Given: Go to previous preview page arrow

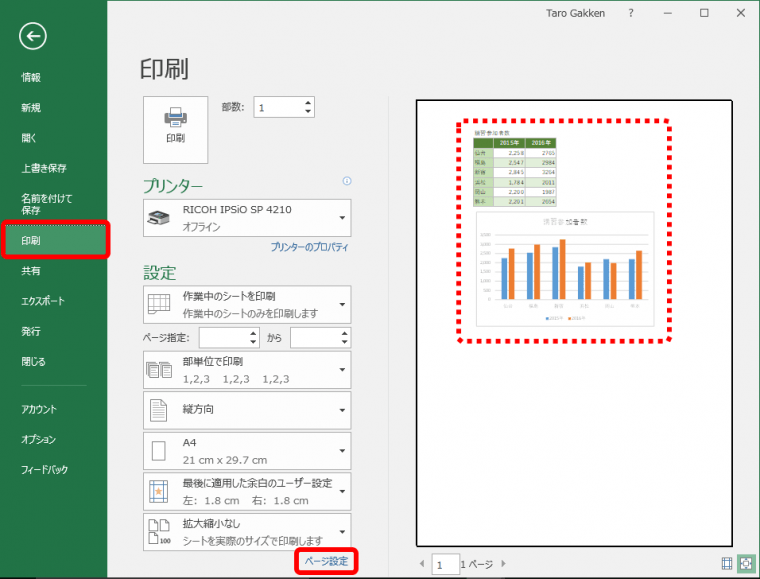Looking at the screenshot, I should (x=422, y=563).
